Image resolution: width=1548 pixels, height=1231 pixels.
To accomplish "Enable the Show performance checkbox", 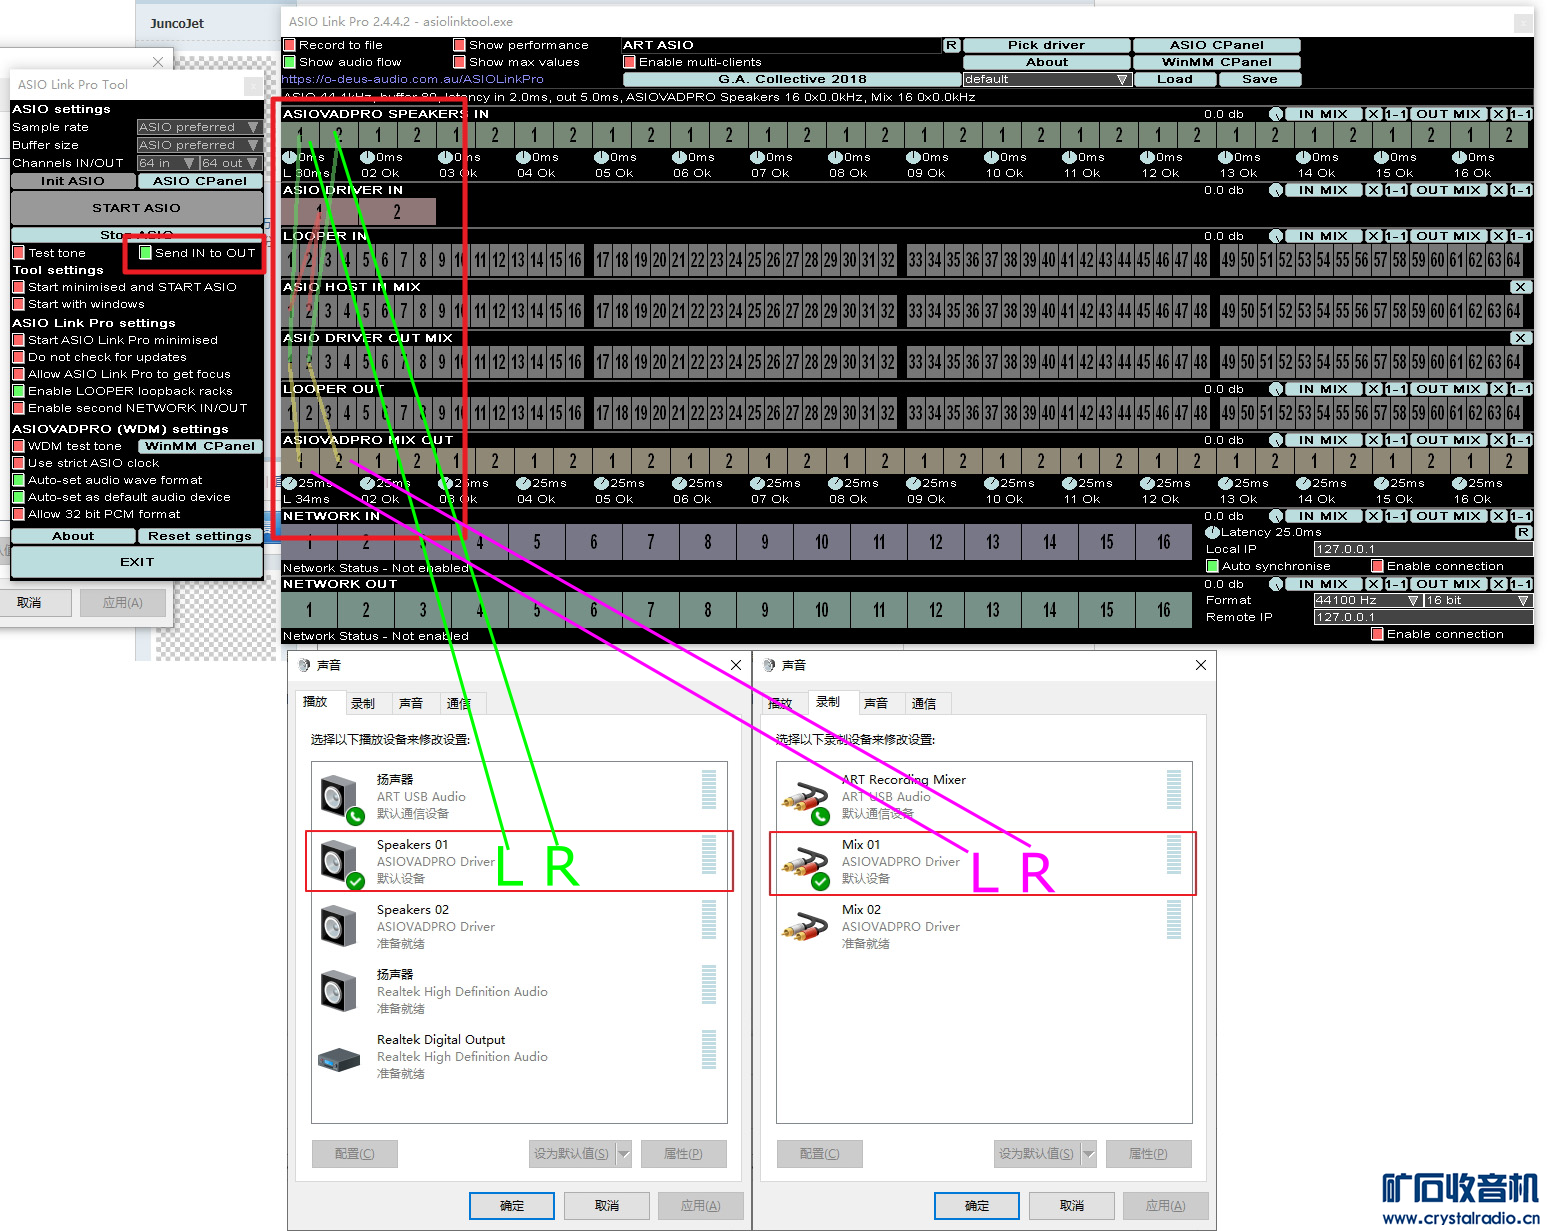I will (x=459, y=45).
